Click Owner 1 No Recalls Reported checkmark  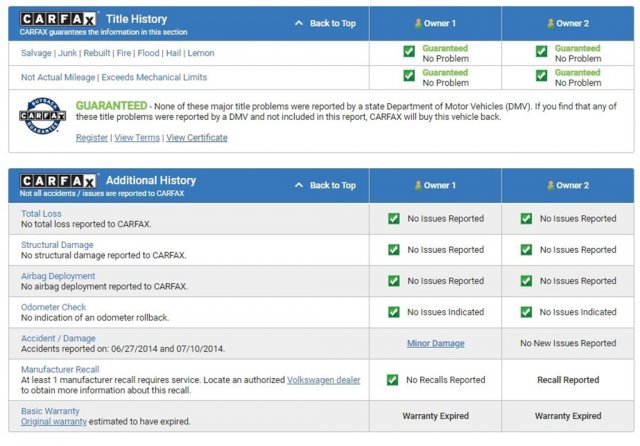pos(394,380)
